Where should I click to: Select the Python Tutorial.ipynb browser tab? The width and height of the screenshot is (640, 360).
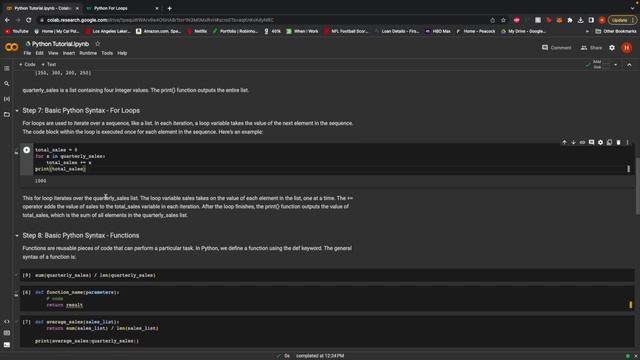(42, 8)
